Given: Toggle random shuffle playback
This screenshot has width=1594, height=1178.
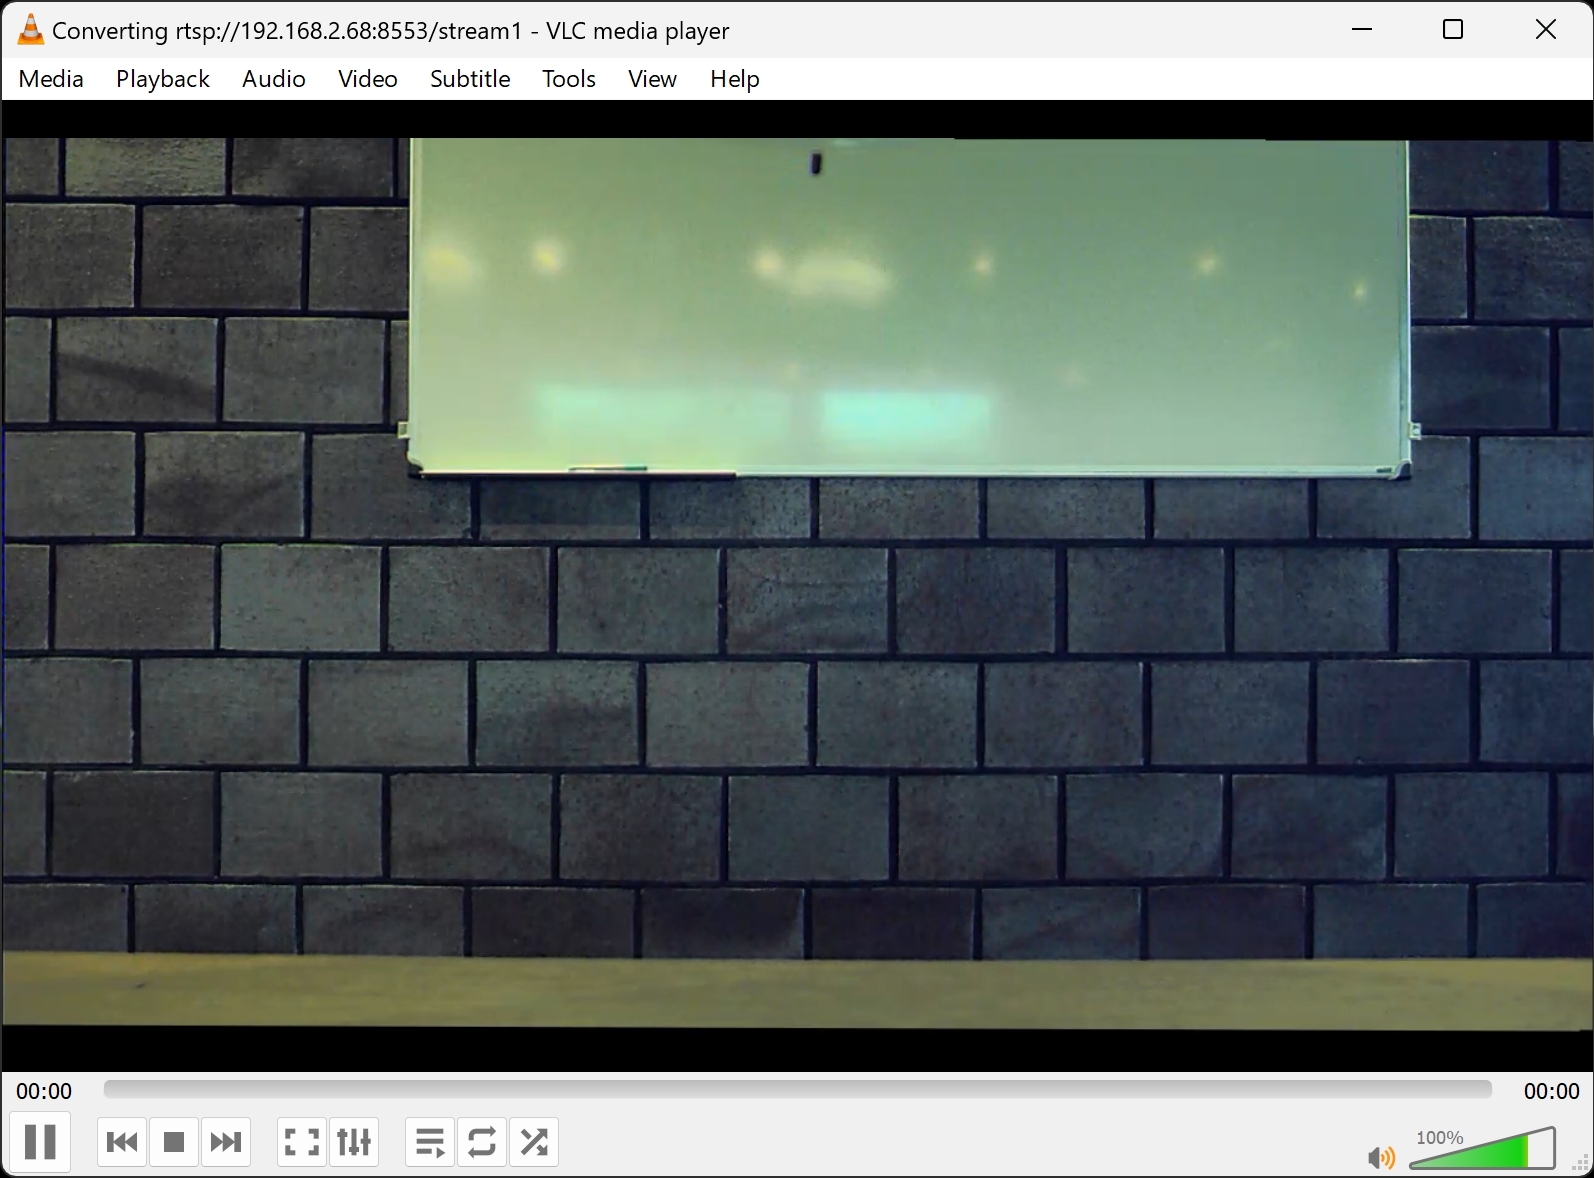Looking at the screenshot, I should [x=534, y=1142].
